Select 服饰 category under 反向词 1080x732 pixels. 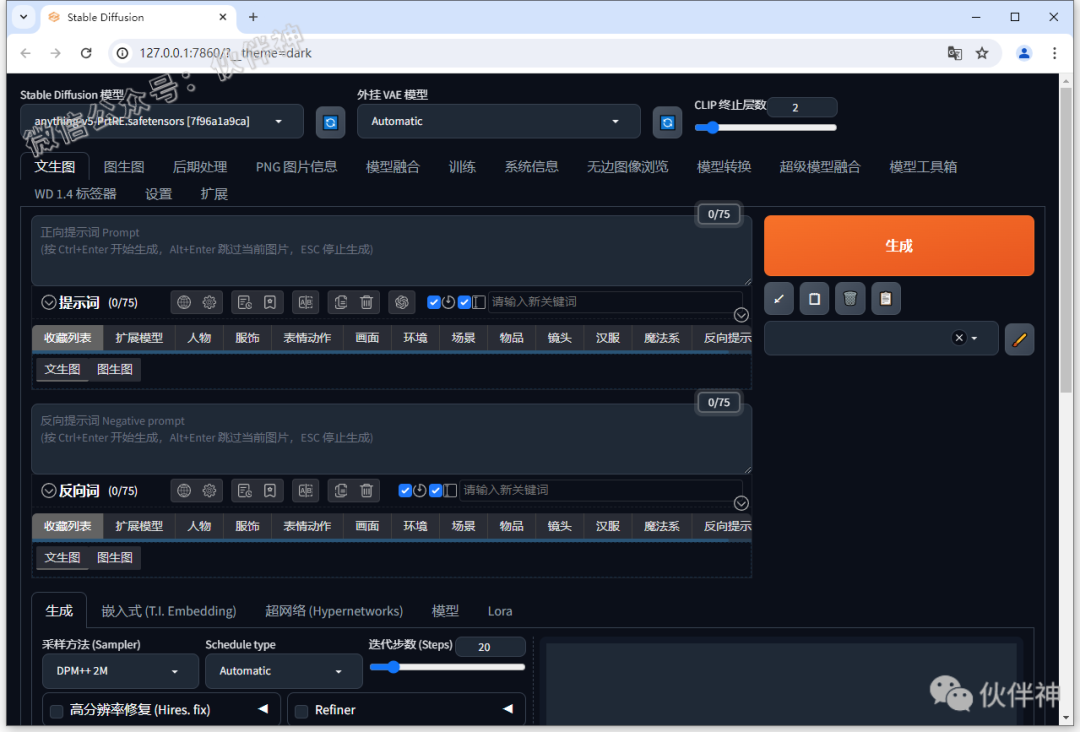click(247, 526)
